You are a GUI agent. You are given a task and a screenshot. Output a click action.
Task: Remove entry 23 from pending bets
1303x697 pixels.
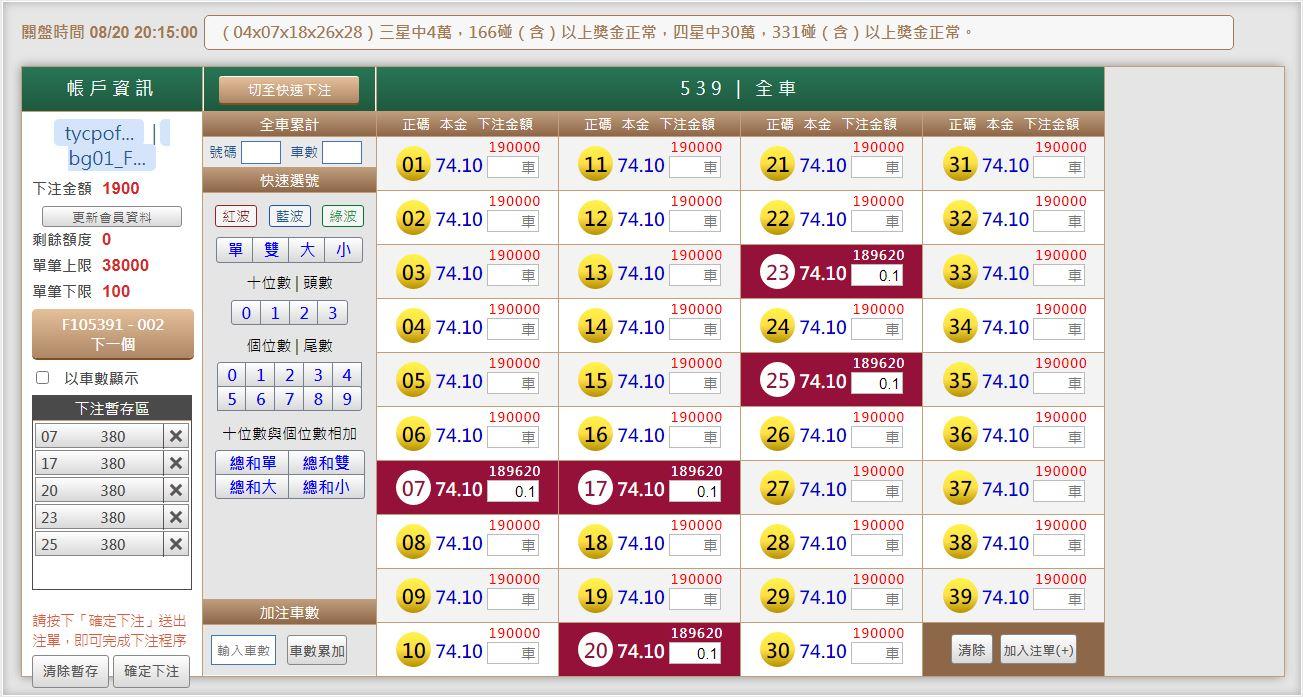point(176,517)
